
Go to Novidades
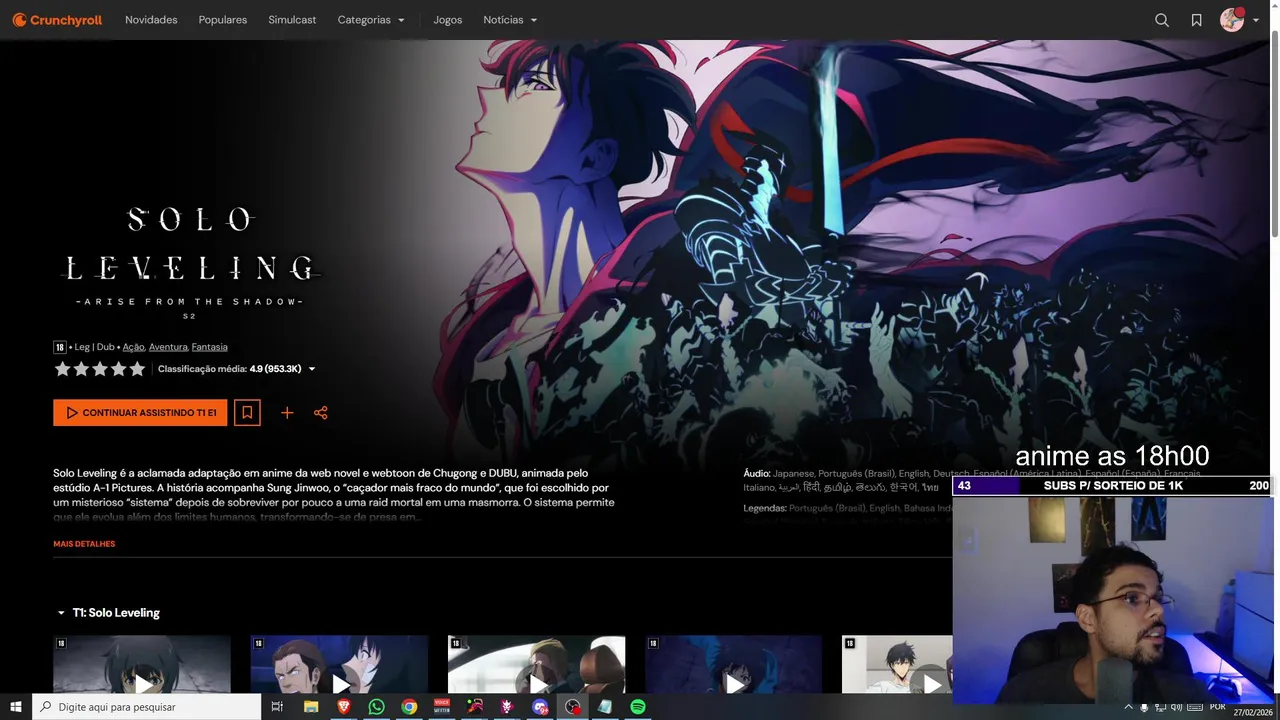(151, 20)
